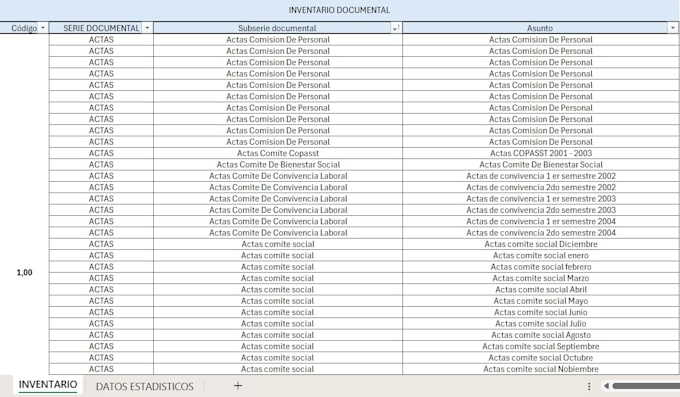
Task: Select the INVENTARIO DOCUMENTAL title cell
Action: coord(339,10)
